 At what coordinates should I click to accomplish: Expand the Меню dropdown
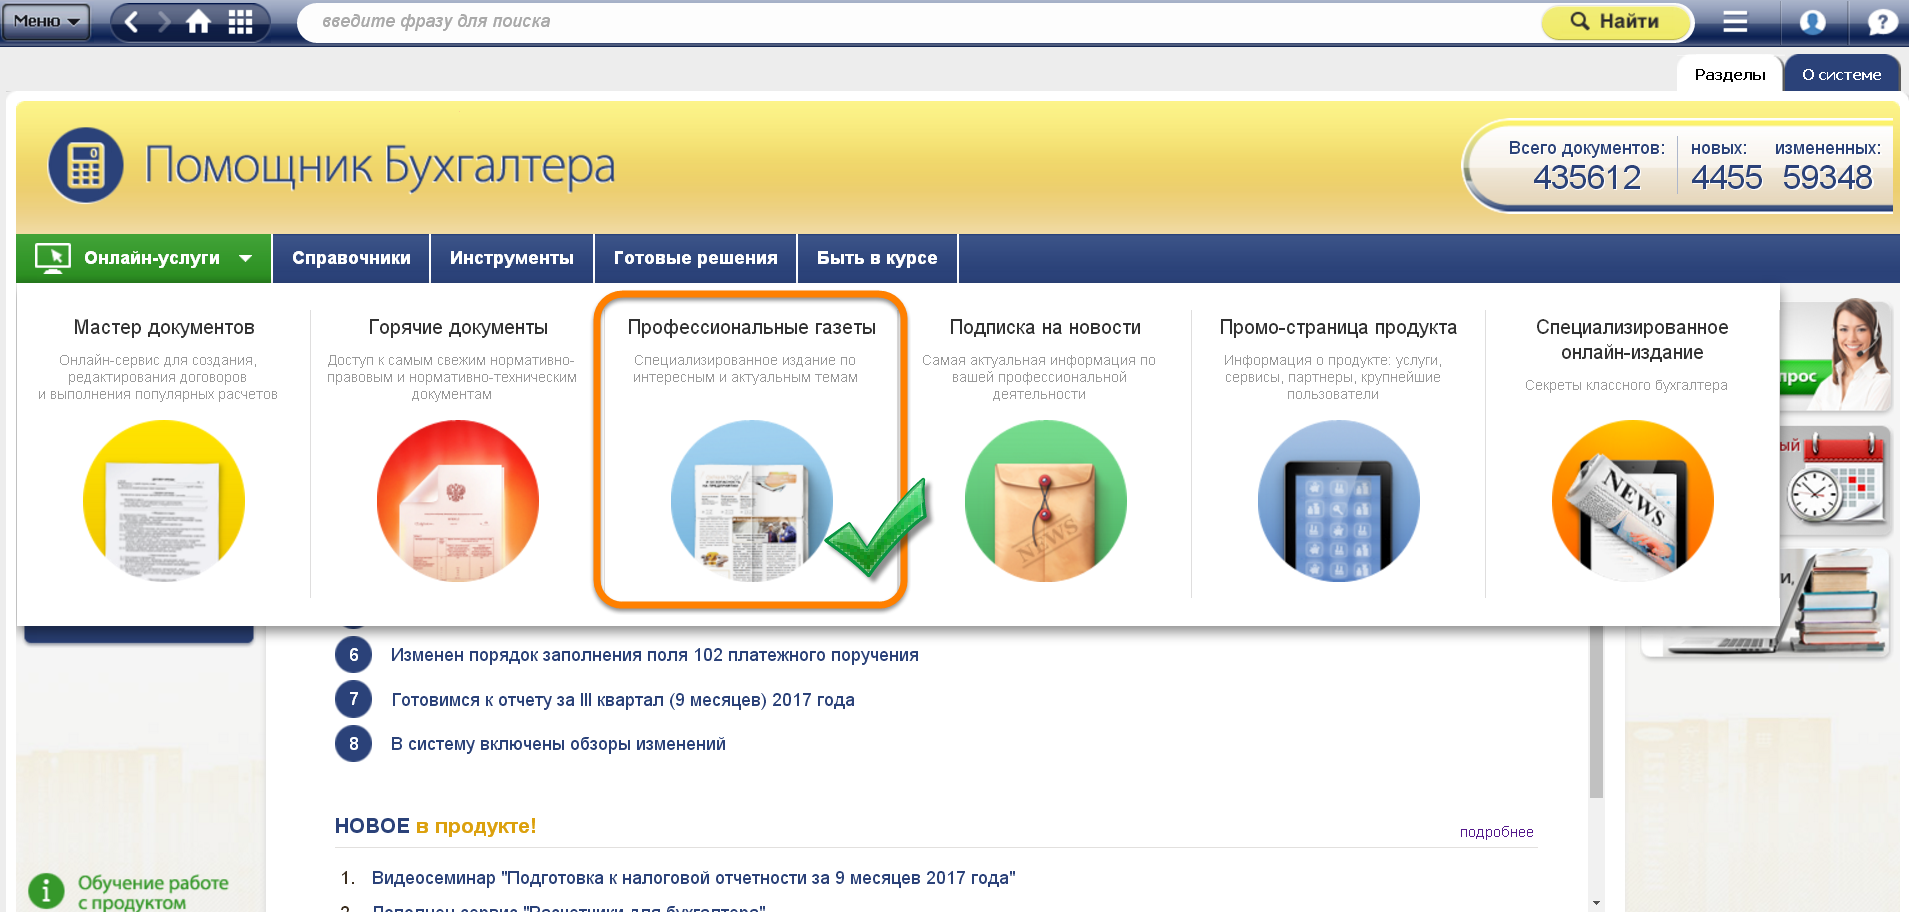tap(46, 21)
